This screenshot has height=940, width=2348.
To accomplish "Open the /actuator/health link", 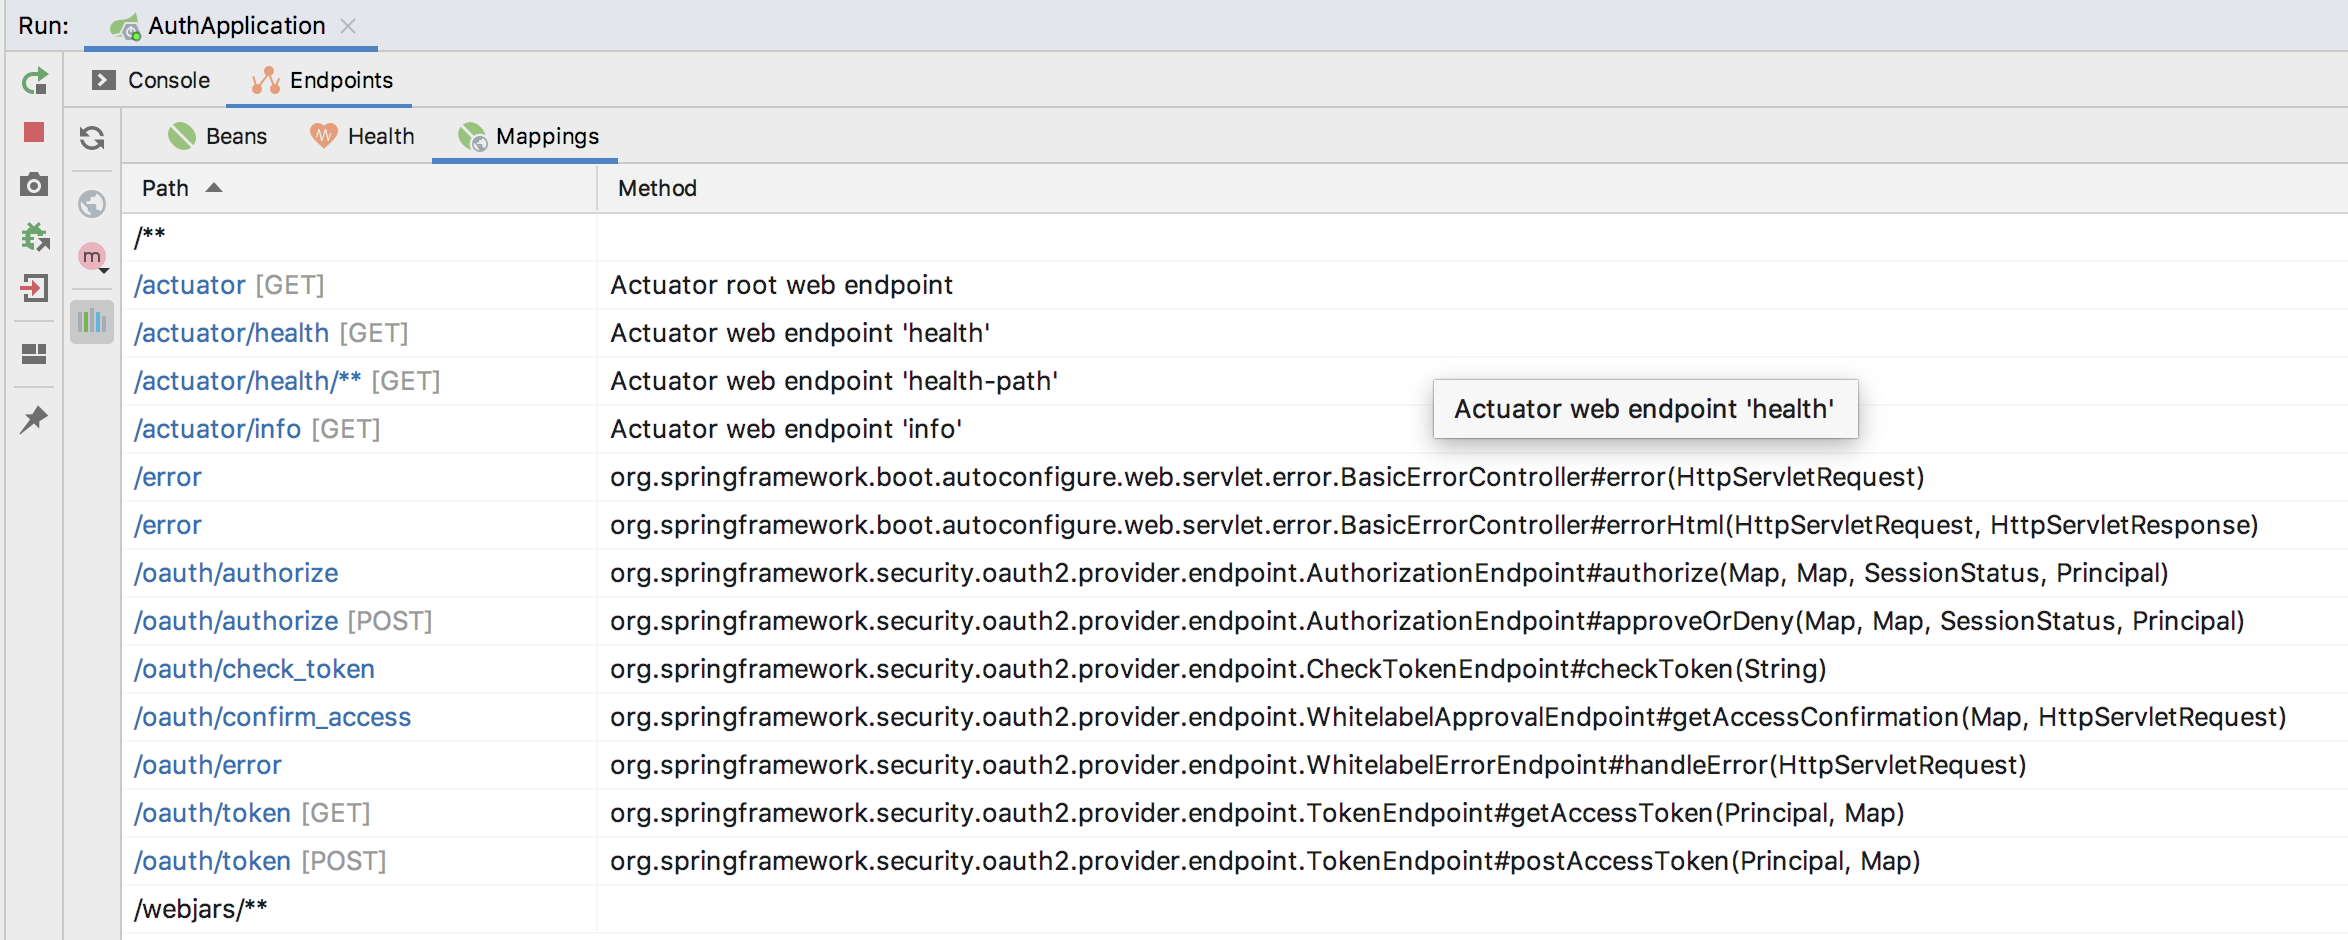I will tap(232, 333).
